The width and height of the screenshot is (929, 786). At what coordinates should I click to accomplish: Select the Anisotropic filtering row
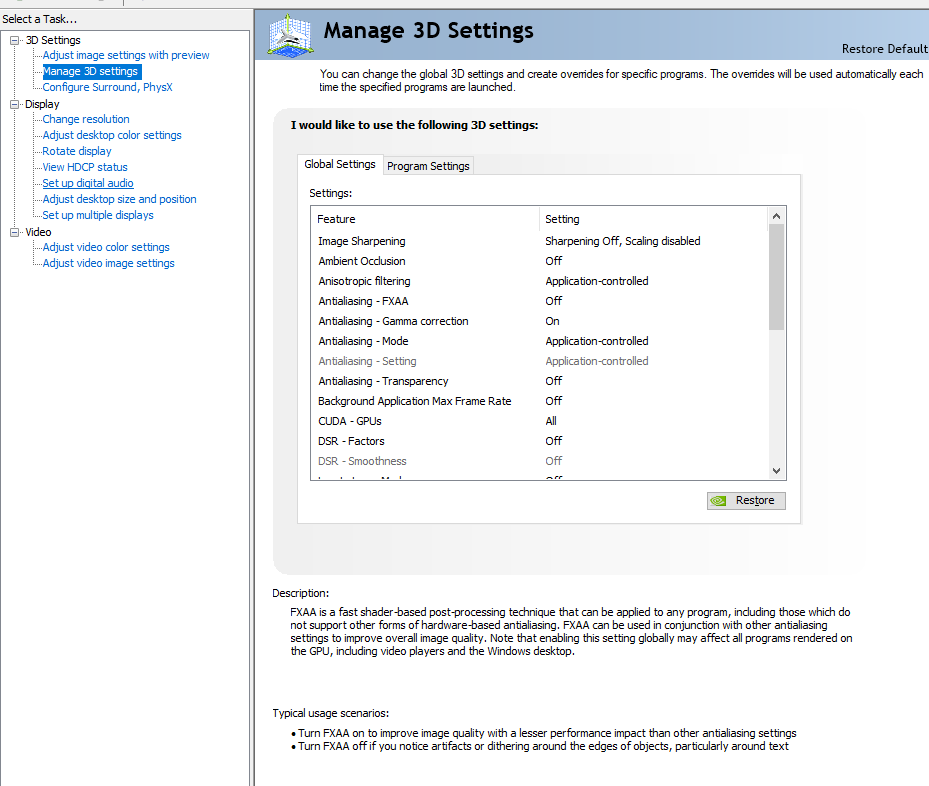pyautogui.click(x=539, y=281)
